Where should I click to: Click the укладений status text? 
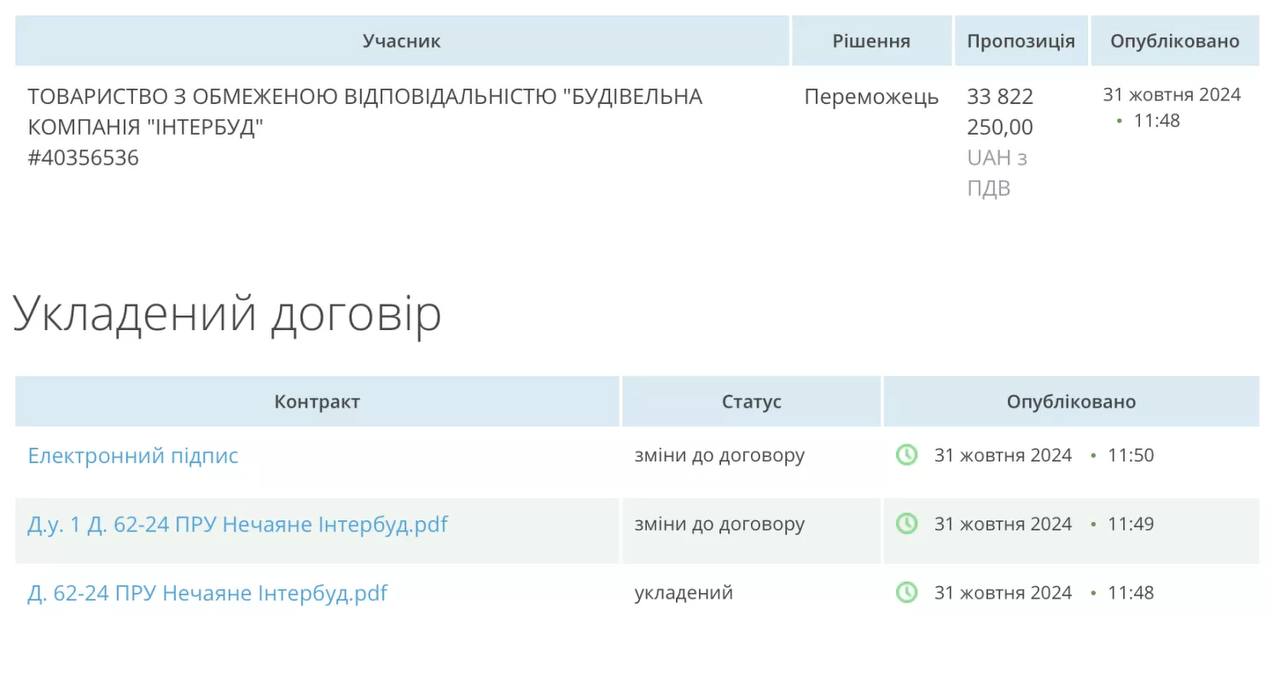coord(683,593)
